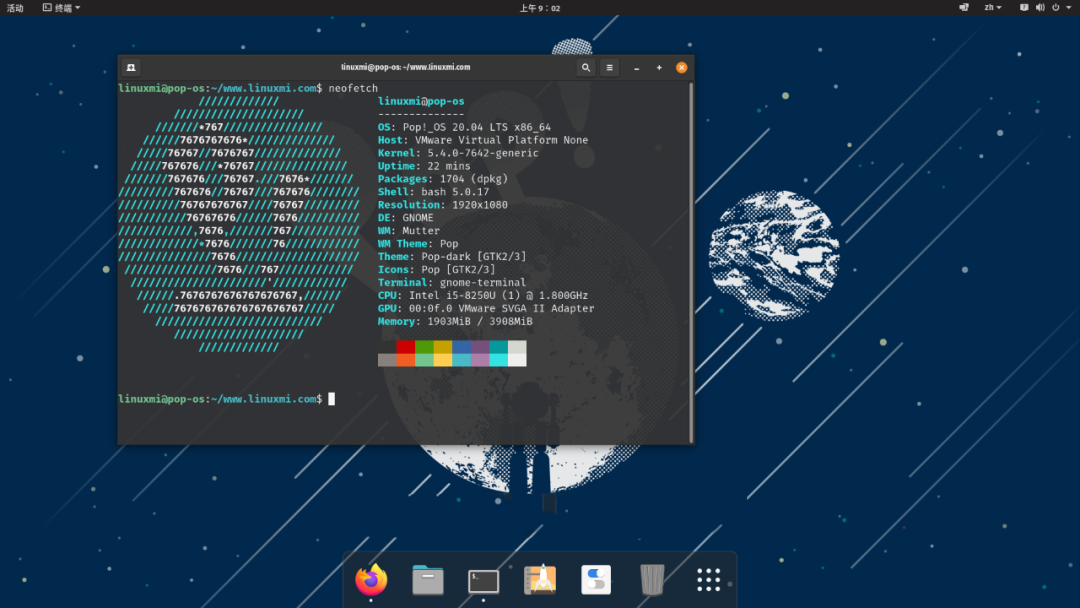
Task: Launch Firefox from the dock
Action: pyautogui.click(x=372, y=580)
